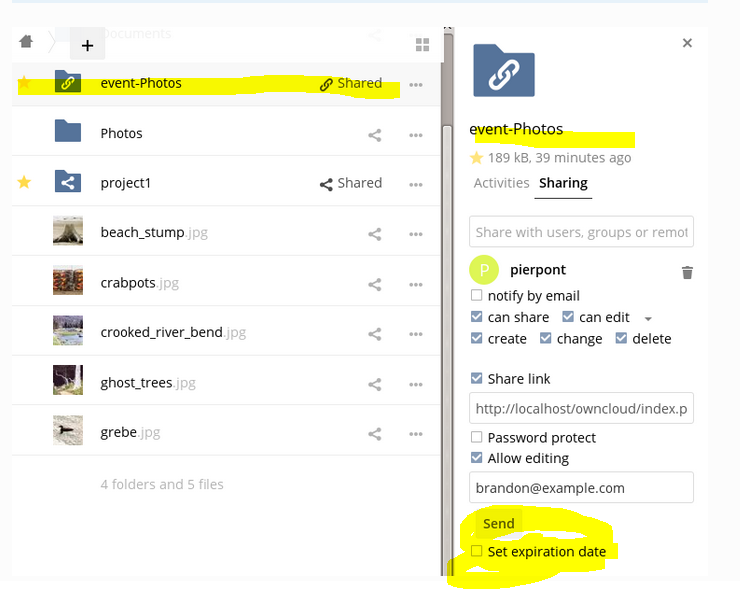Open more actions menu for event-Photos
The width and height of the screenshot is (740, 589).
[x=416, y=85]
